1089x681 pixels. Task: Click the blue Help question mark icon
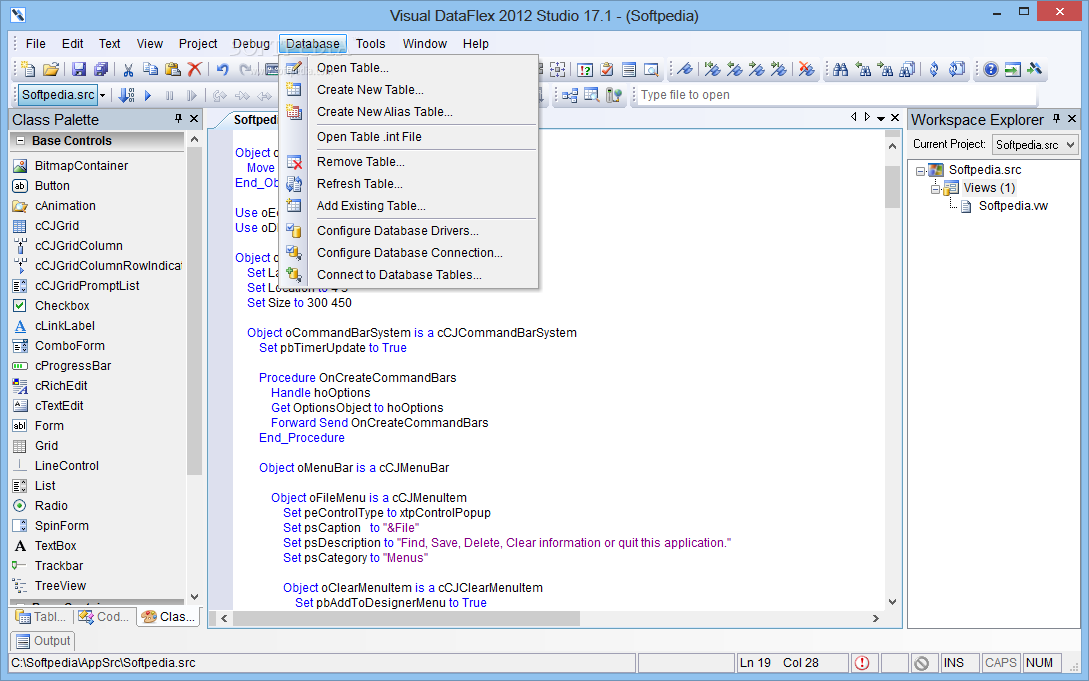click(991, 69)
